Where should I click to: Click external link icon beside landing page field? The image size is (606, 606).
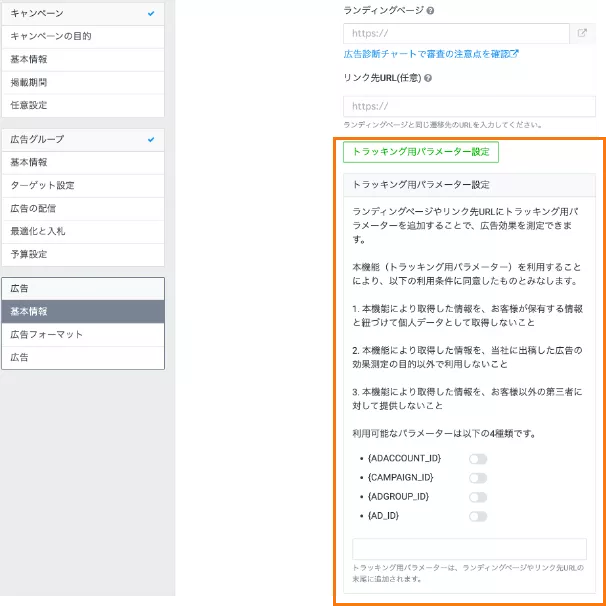click(x=583, y=34)
